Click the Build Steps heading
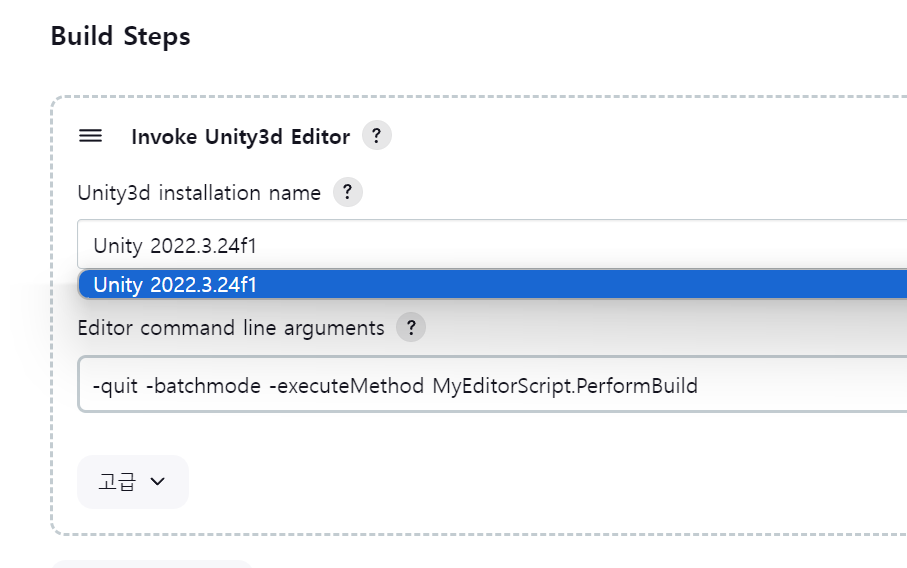The image size is (907, 568). pyautogui.click(x=120, y=36)
